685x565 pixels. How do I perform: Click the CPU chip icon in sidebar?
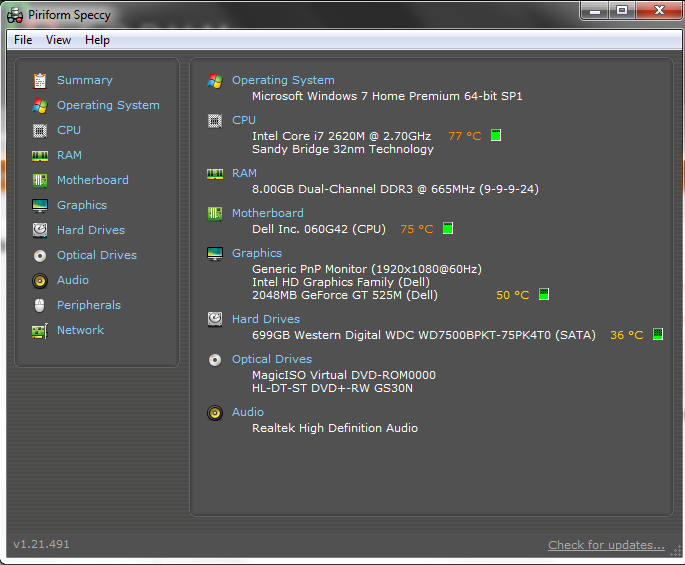pyautogui.click(x=40, y=130)
